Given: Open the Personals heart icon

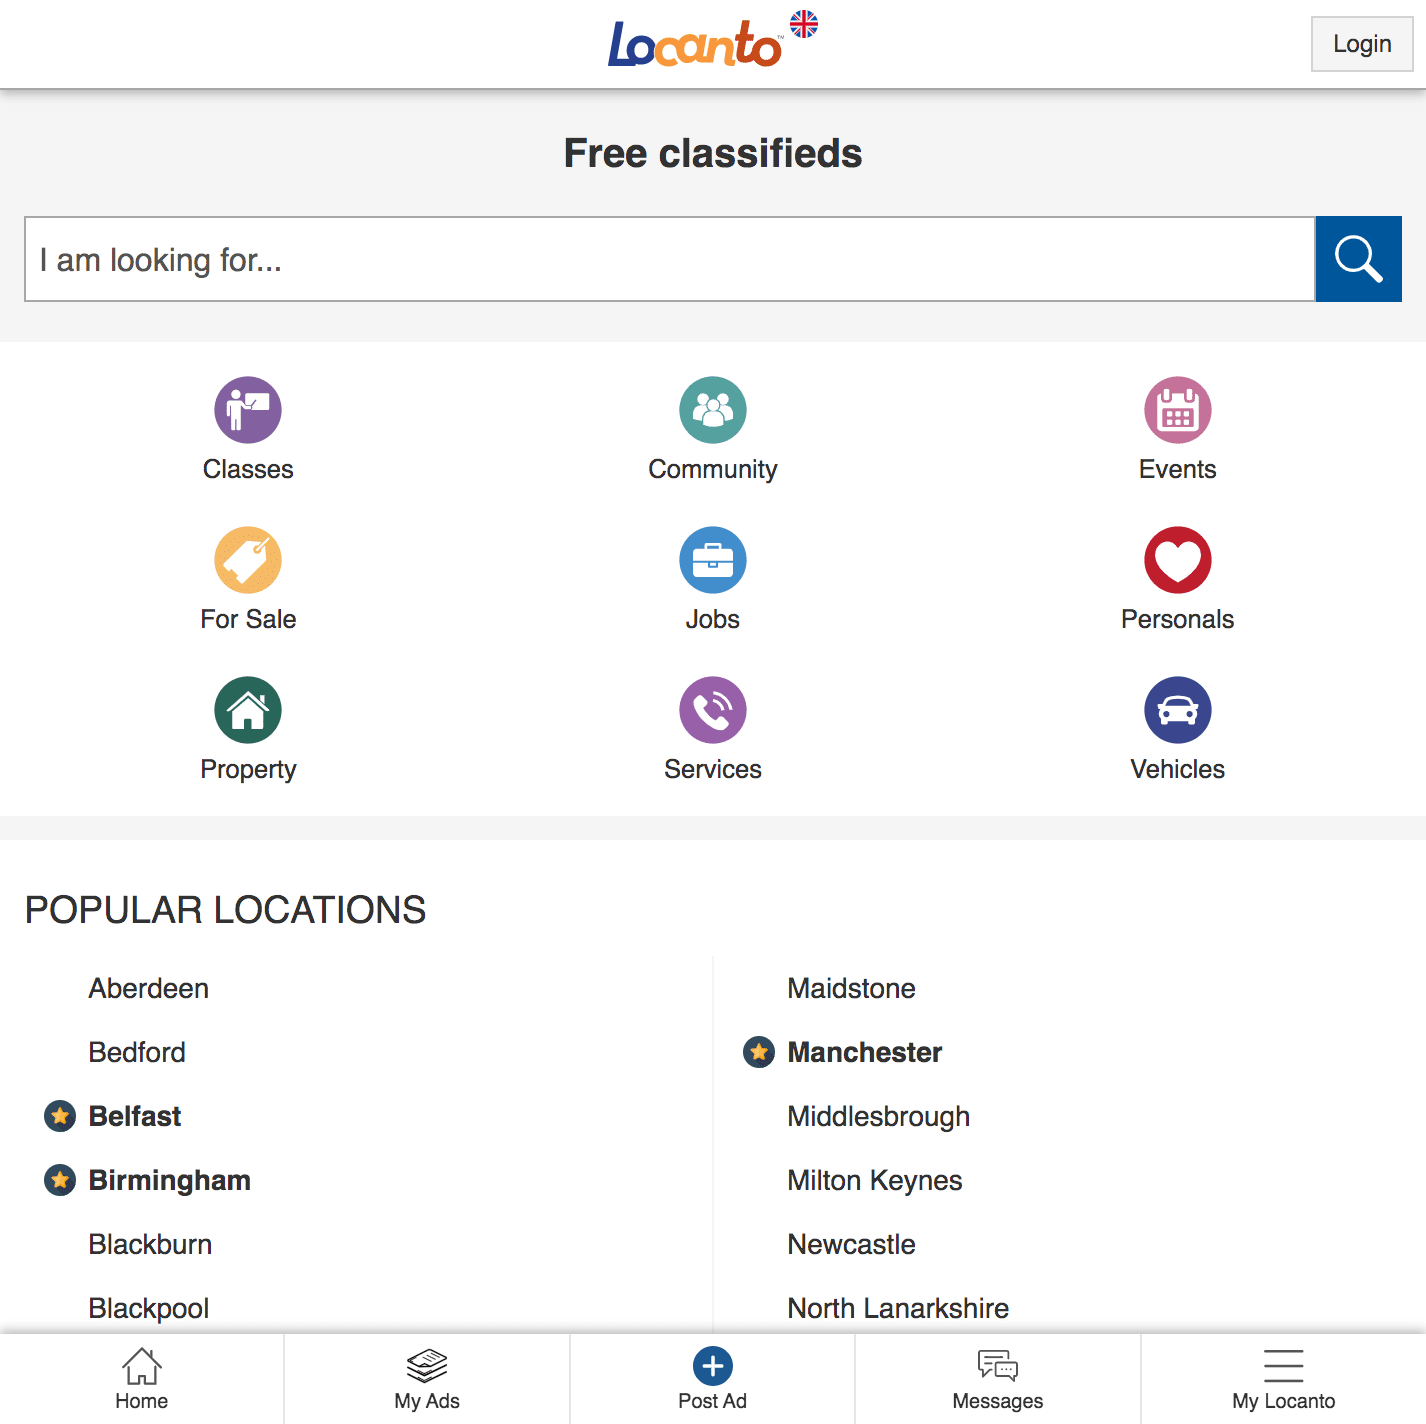Looking at the screenshot, I should [1178, 560].
